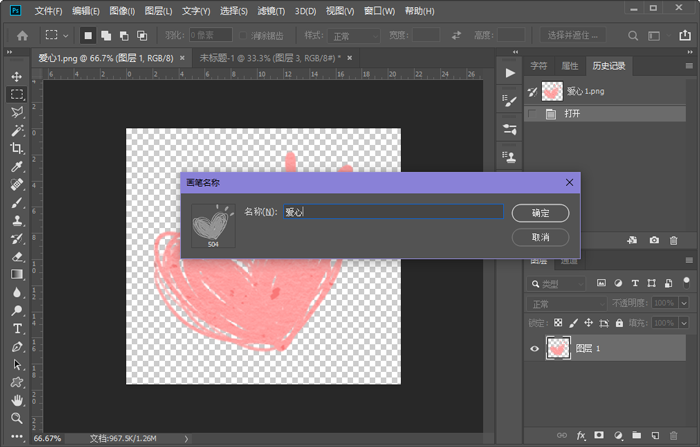Create new document from current state
Viewport: 700px width, 447px height.
[x=632, y=240]
